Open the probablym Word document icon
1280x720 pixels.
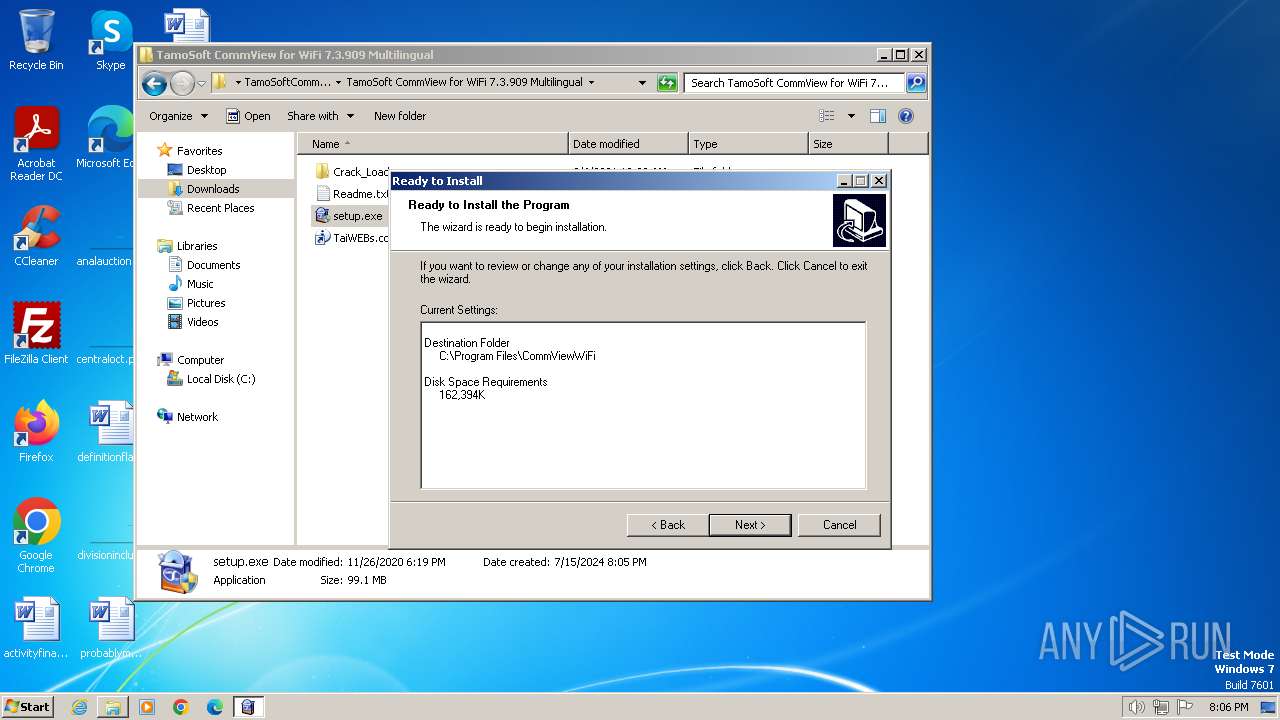click(x=110, y=628)
